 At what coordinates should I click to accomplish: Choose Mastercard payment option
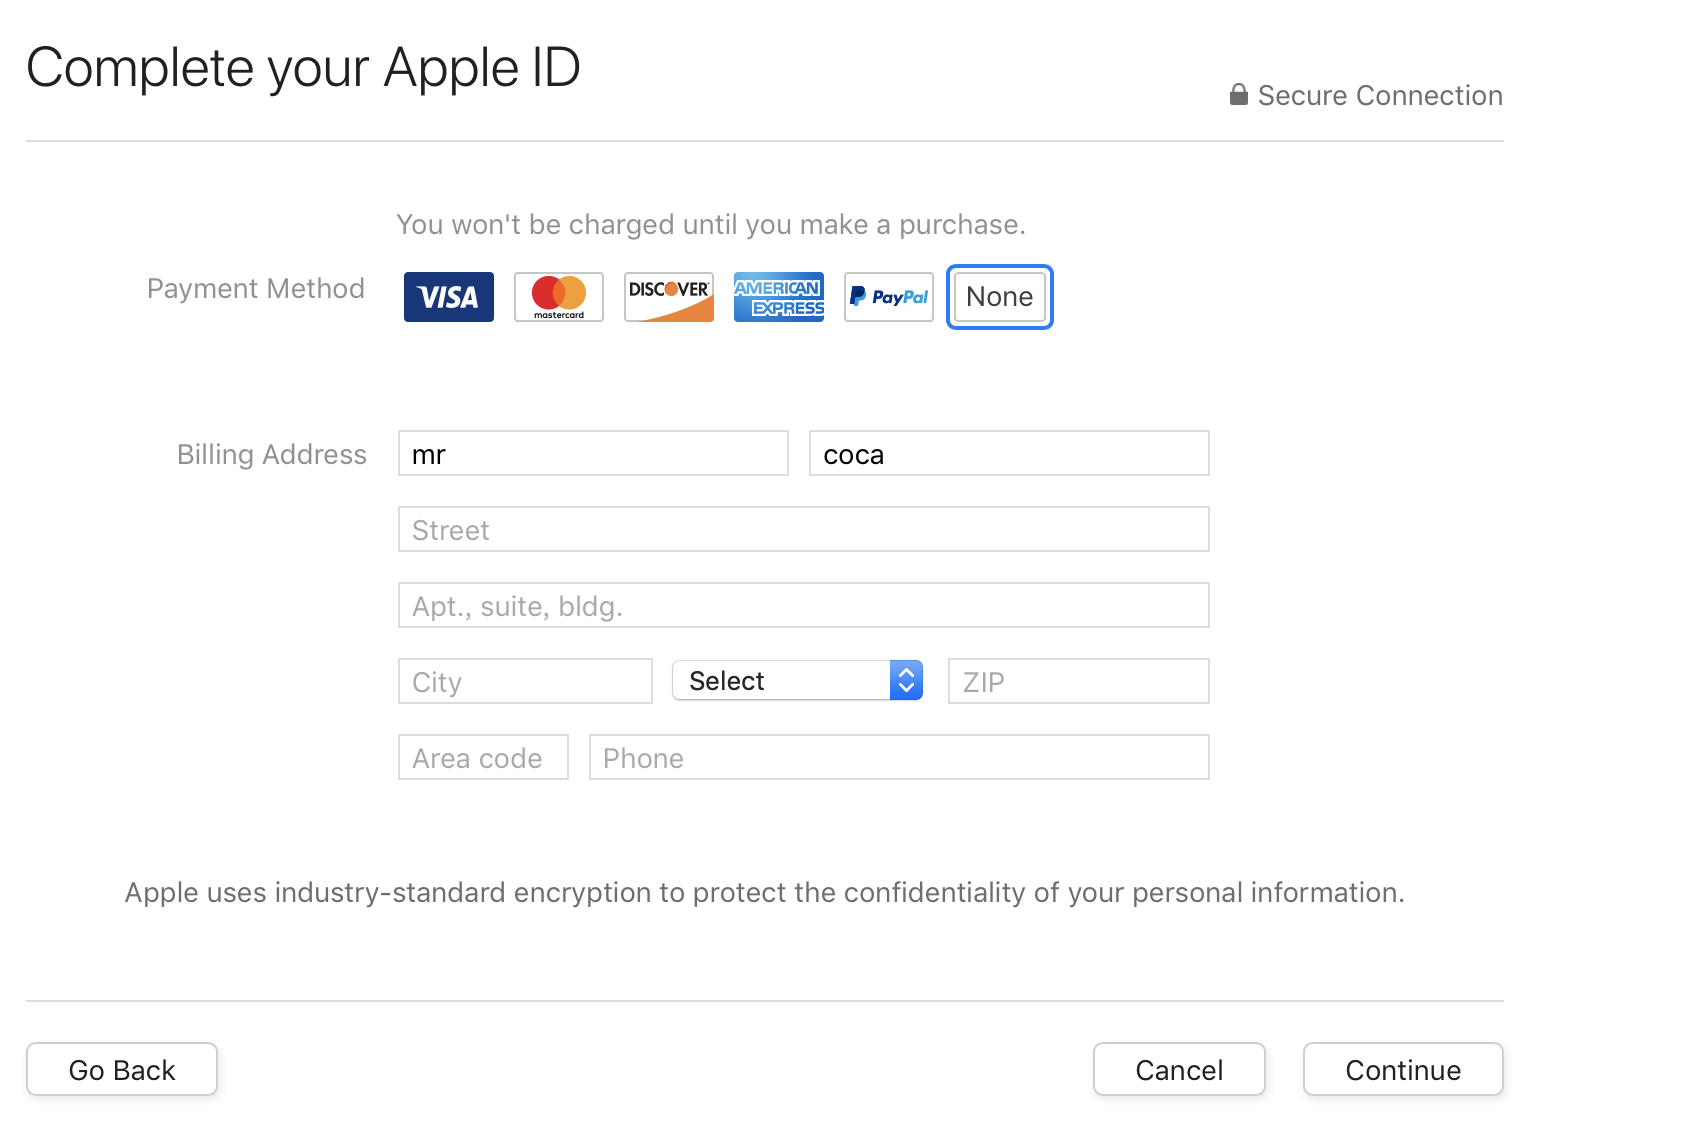click(558, 297)
